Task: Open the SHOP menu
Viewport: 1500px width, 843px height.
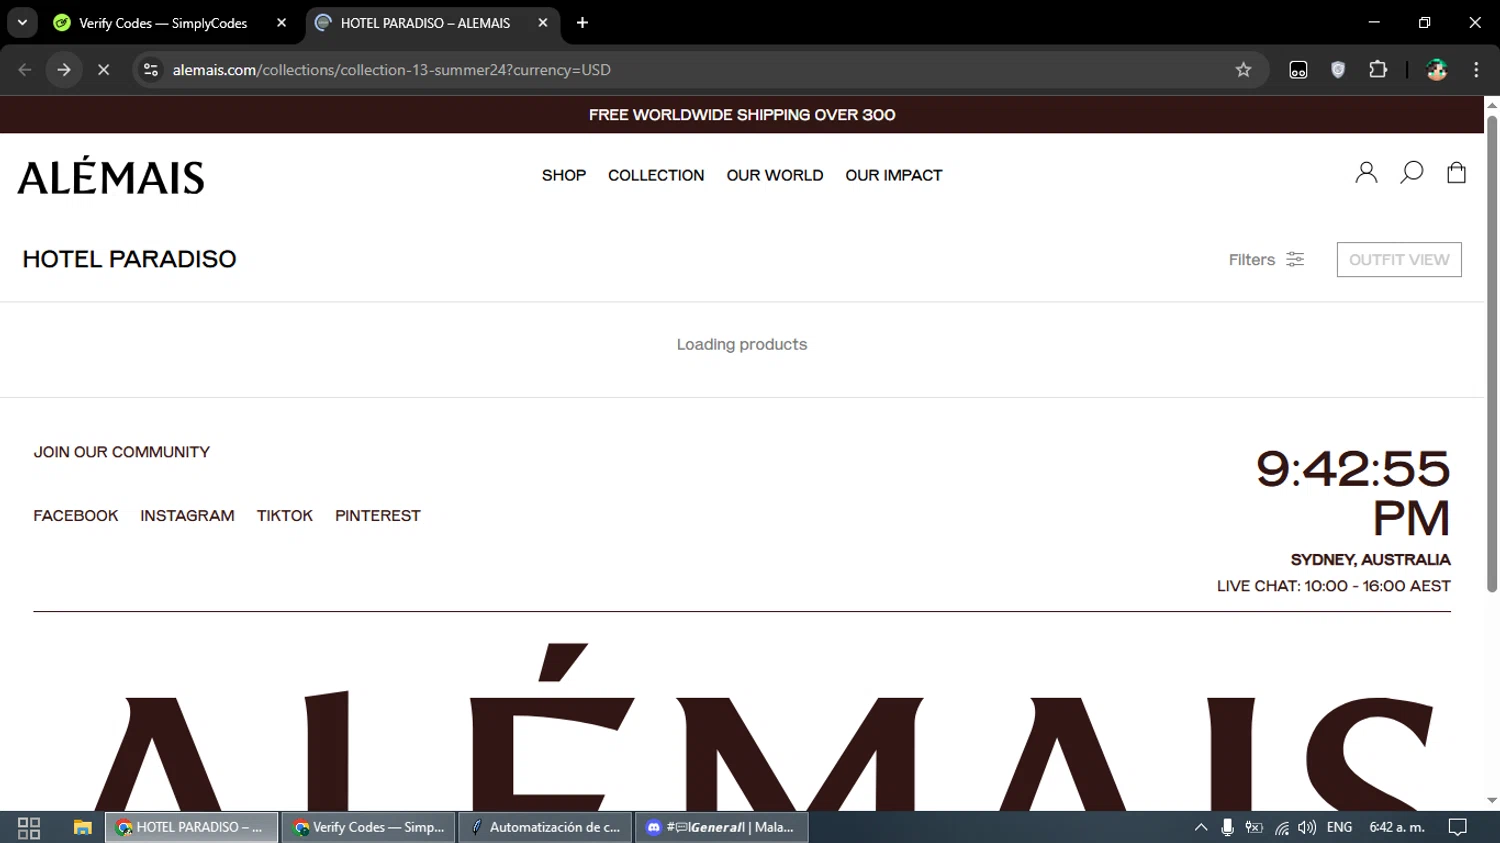Action: coord(564,175)
